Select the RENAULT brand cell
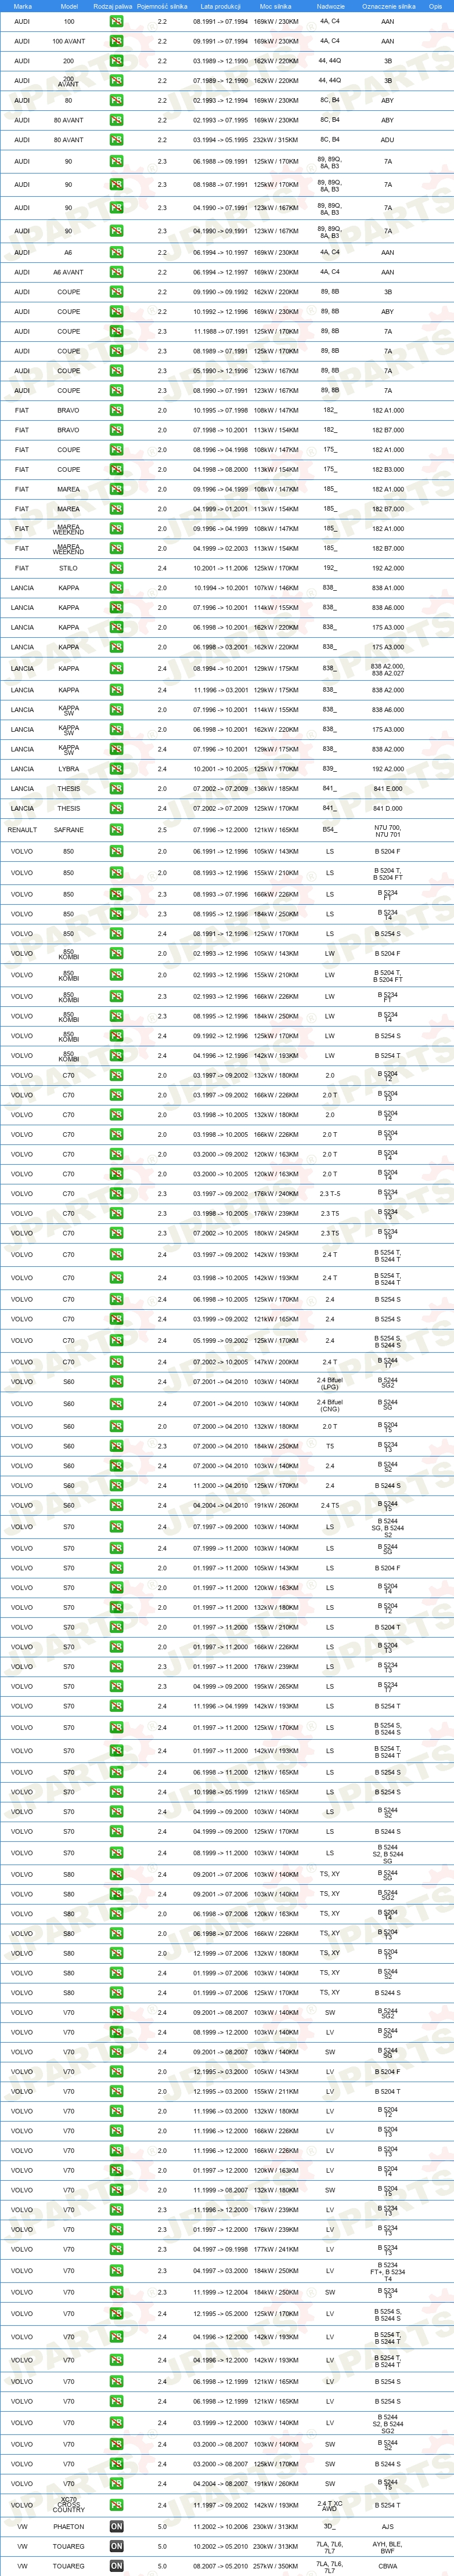Screen dimensions: 454x2576 coord(22,830)
